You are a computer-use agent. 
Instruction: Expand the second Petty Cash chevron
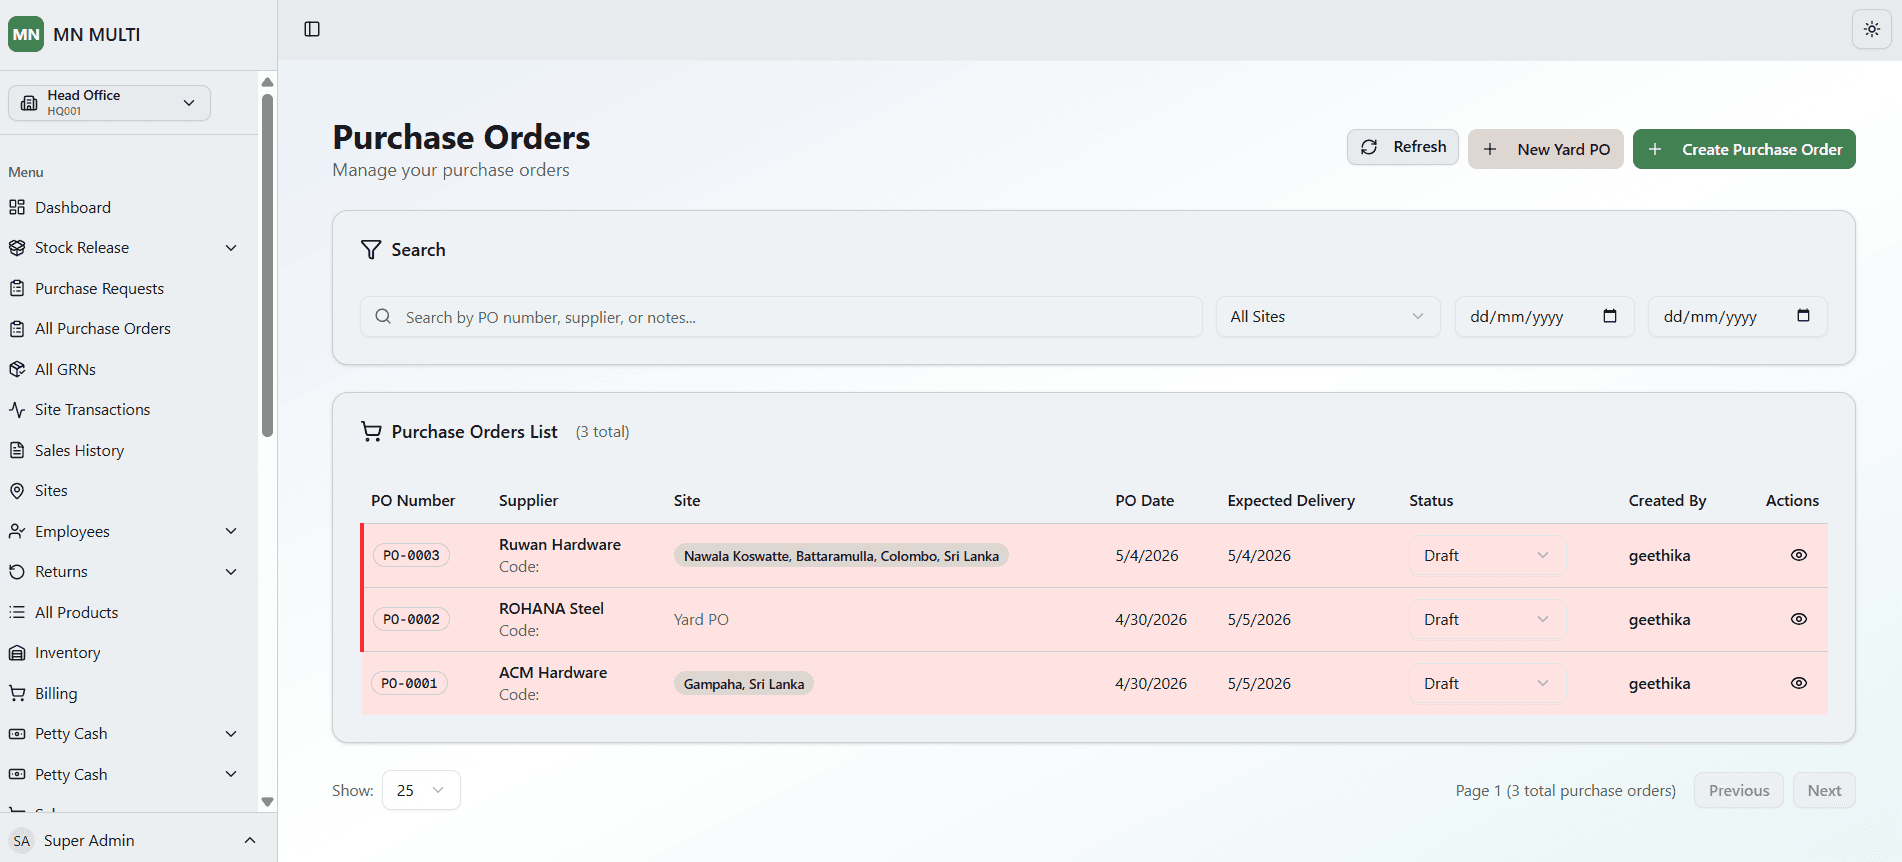231,774
